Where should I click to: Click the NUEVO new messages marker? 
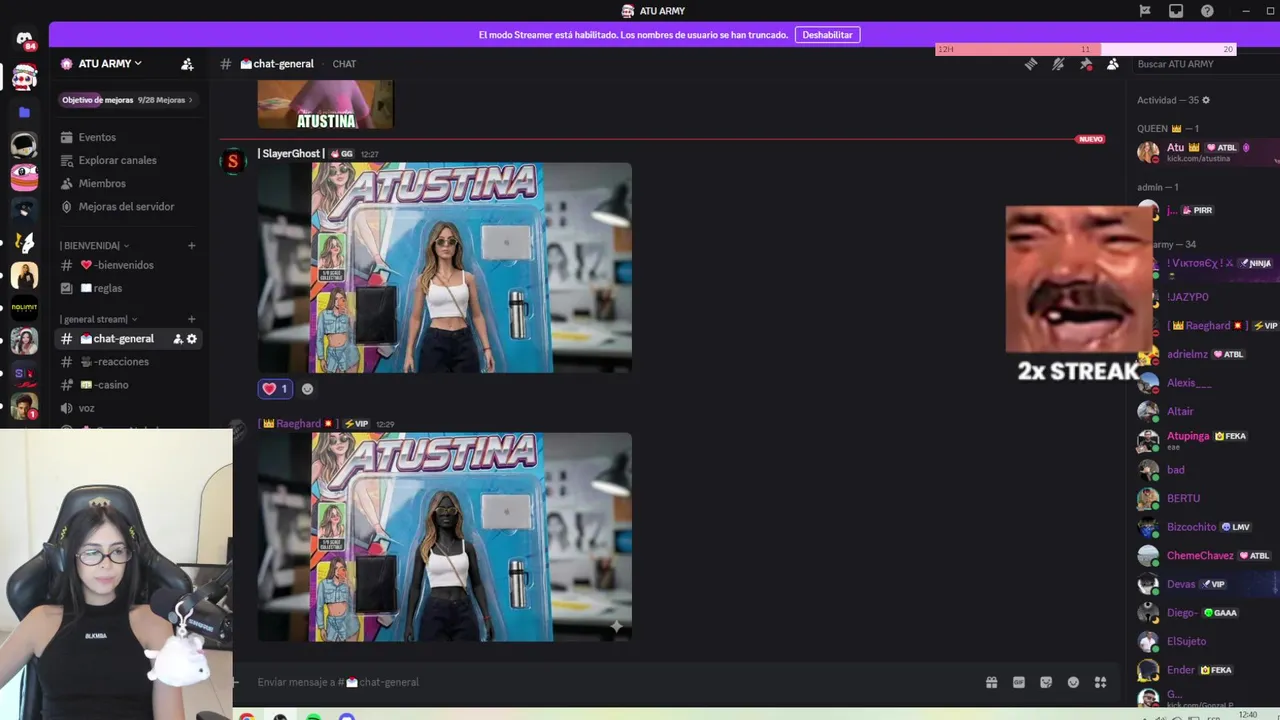point(1090,139)
